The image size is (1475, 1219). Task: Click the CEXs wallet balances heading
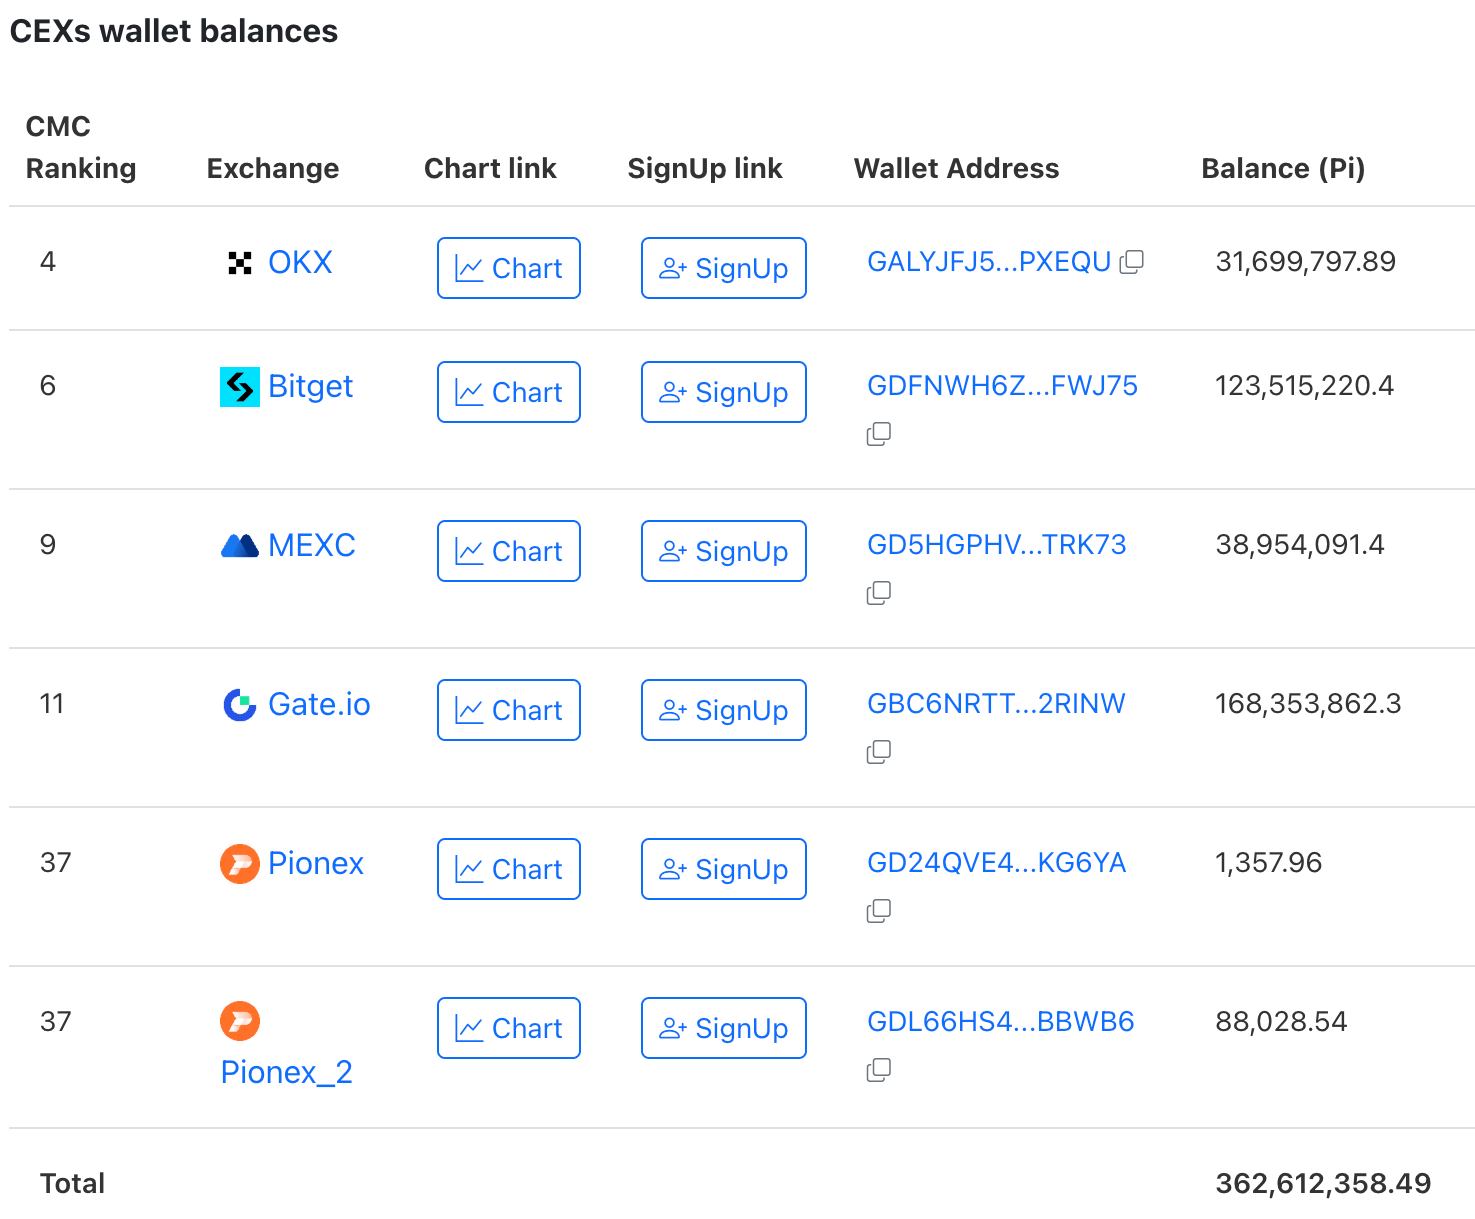click(x=174, y=31)
